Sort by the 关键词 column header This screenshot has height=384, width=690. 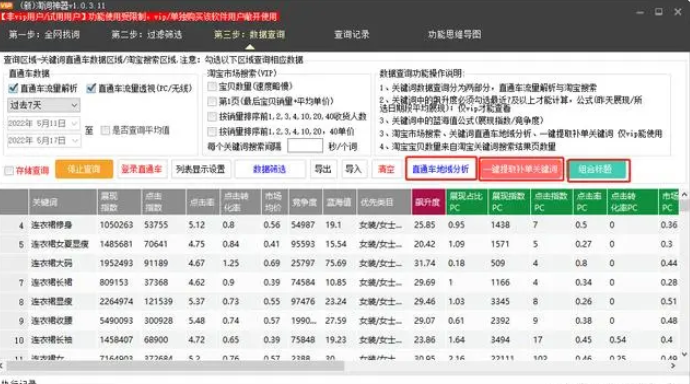[62, 202]
